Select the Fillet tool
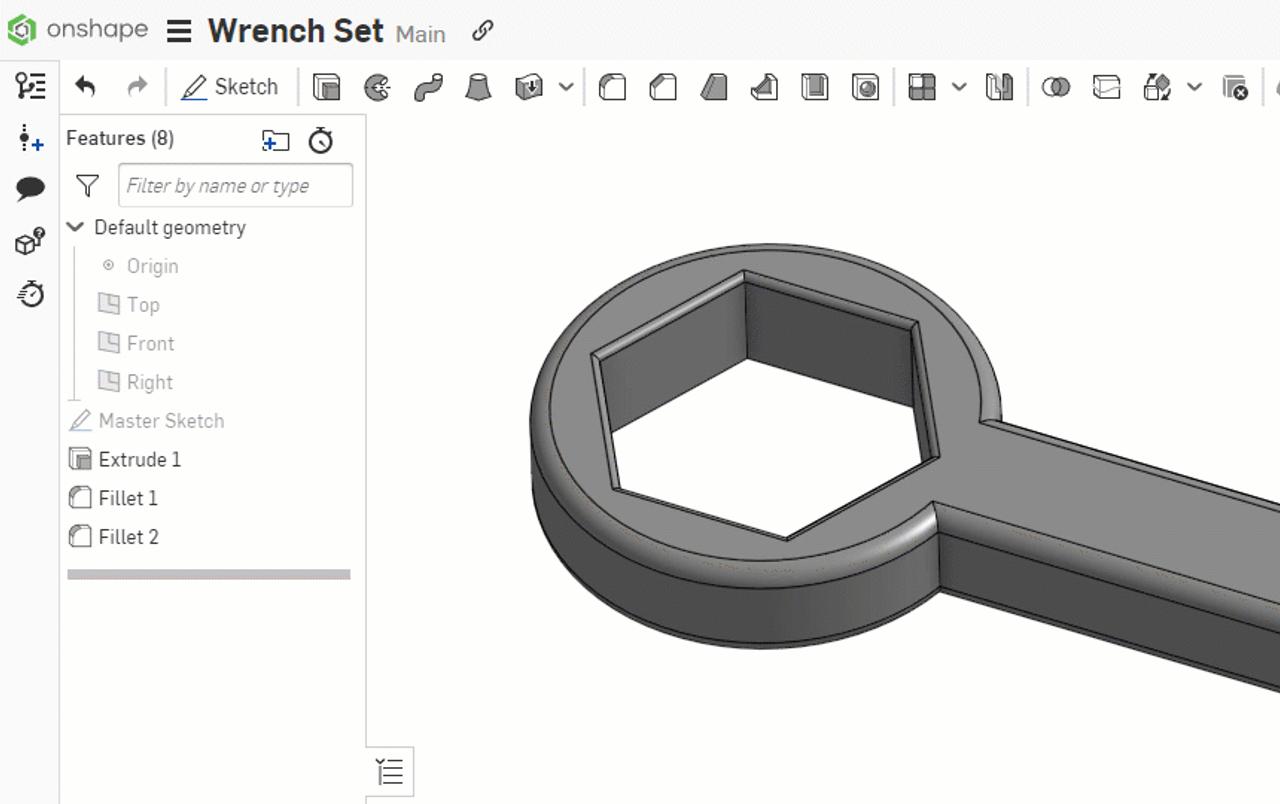The height and width of the screenshot is (804, 1280). (611, 87)
